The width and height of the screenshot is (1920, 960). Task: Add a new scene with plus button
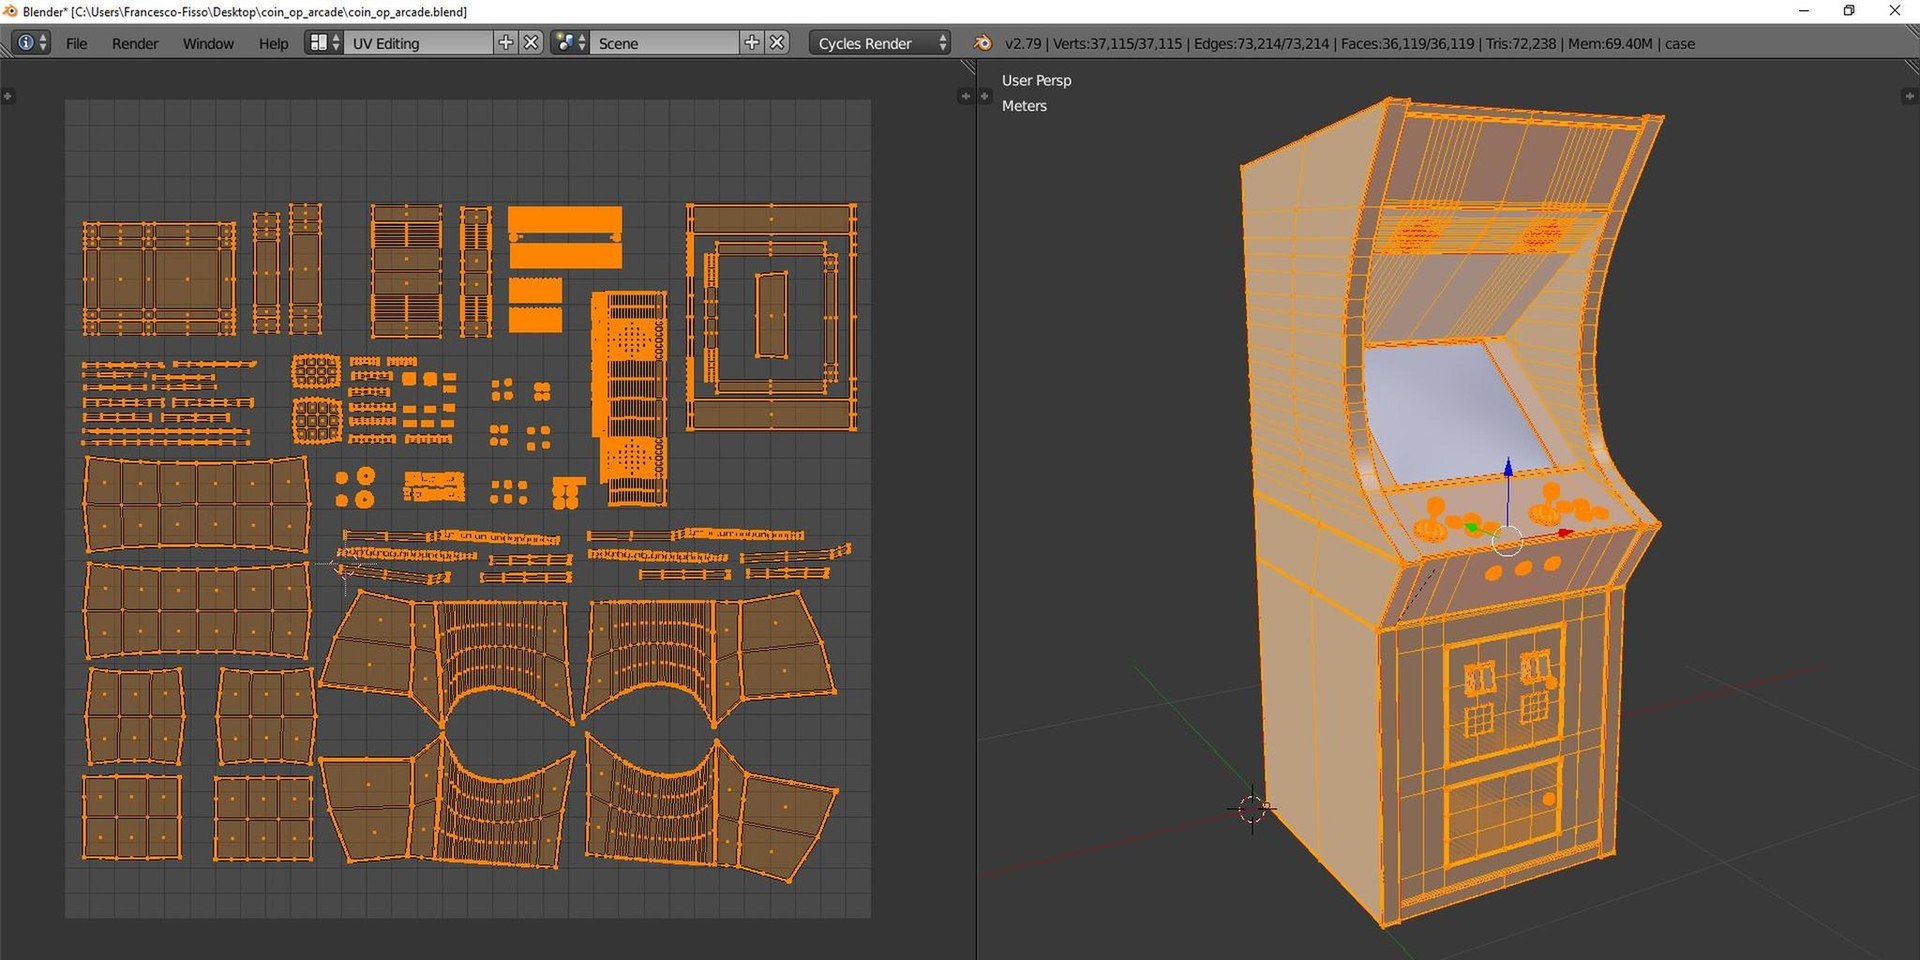tap(752, 43)
